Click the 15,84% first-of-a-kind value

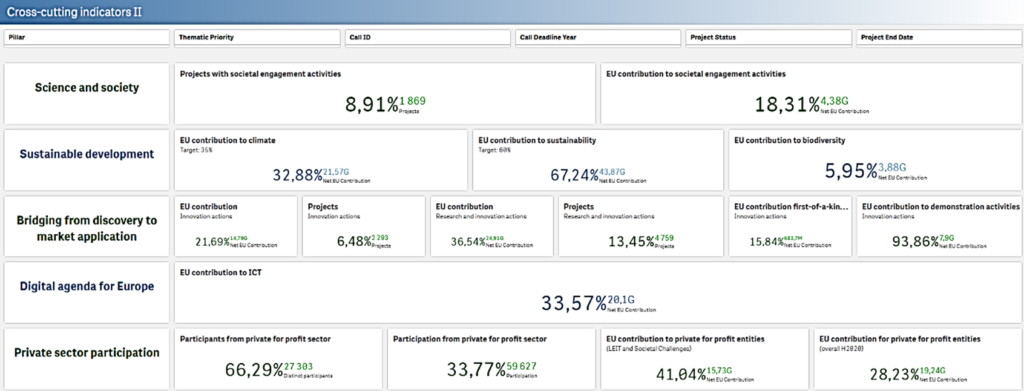coord(766,242)
